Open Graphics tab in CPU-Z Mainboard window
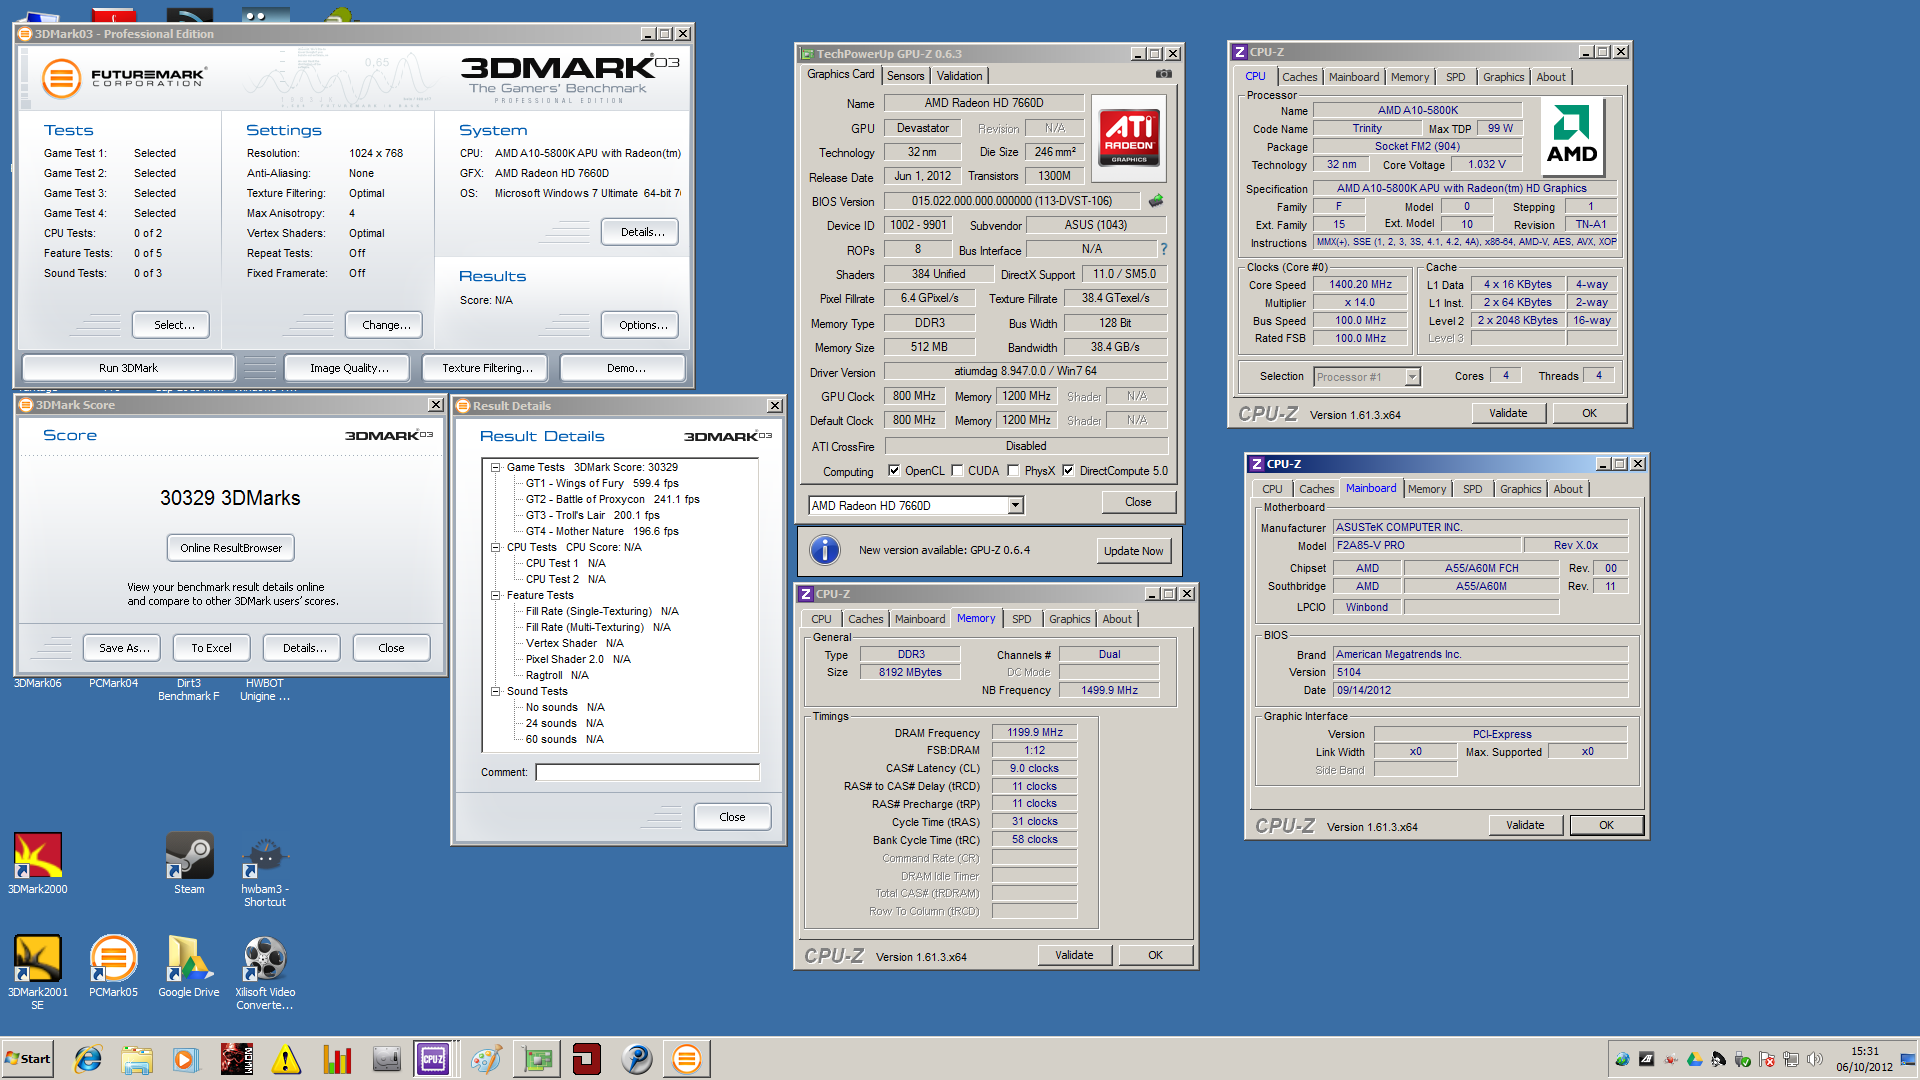The image size is (1920, 1080). [x=1520, y=489]
